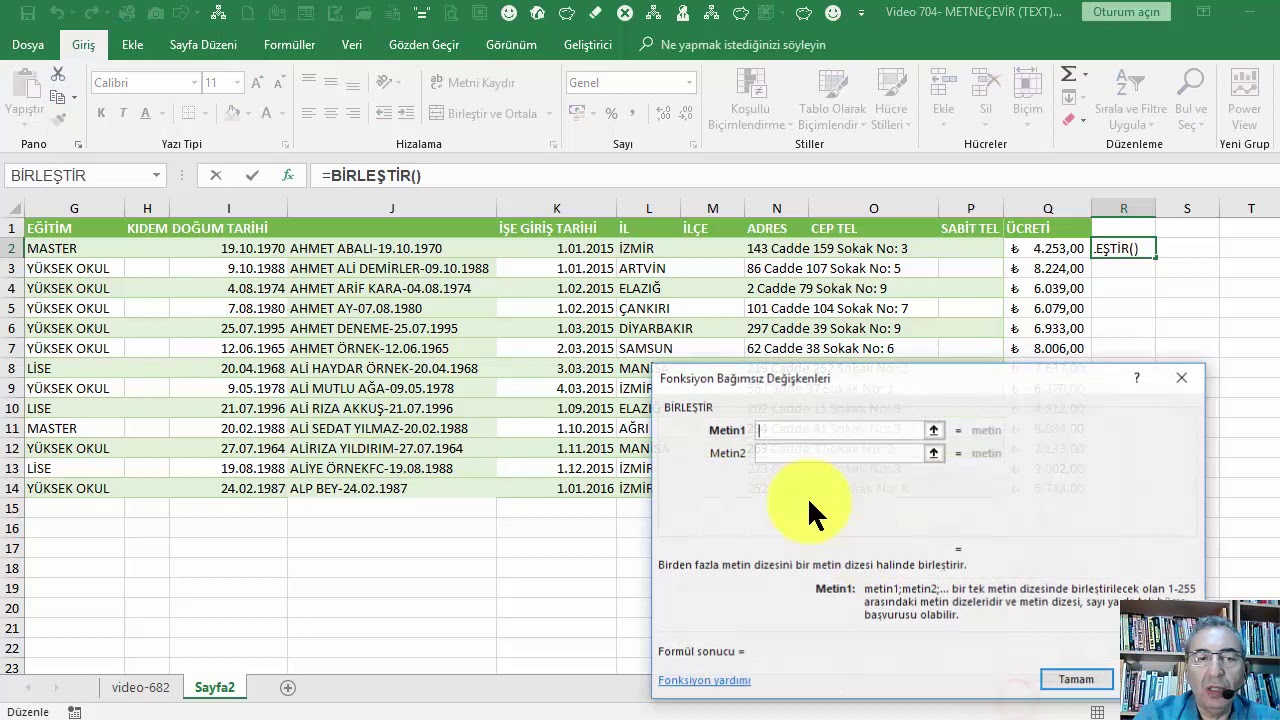This screenshot has width=1280, height=720.
Task: Click Metin2 range selector arrow button
Action: [x=933, y=453]
